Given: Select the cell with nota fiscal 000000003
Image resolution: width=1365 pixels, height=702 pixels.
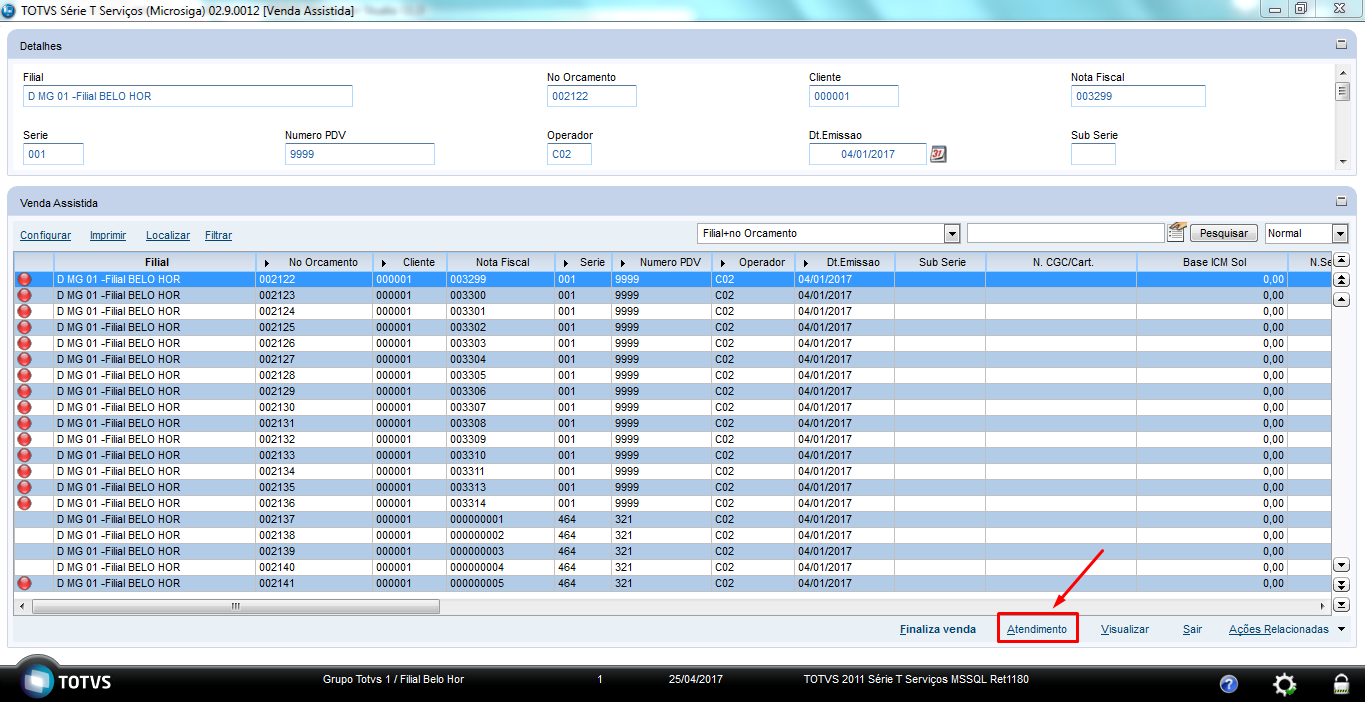Looking at the screenshot, I should pos(501,551).
